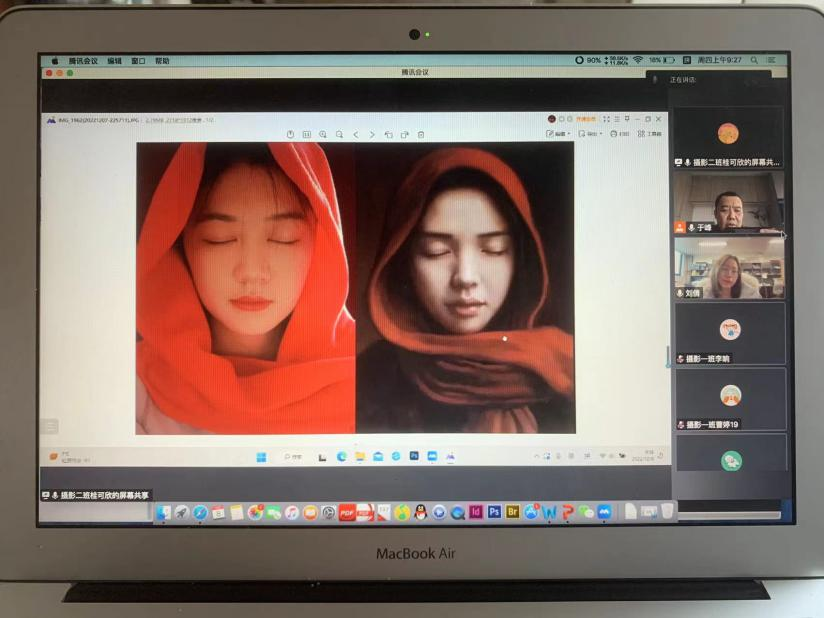The width and height of the screenshot is (824, 618).
Task: Click the Wi-Fi icon in macOS menu bar
Action: click(637, 60)
